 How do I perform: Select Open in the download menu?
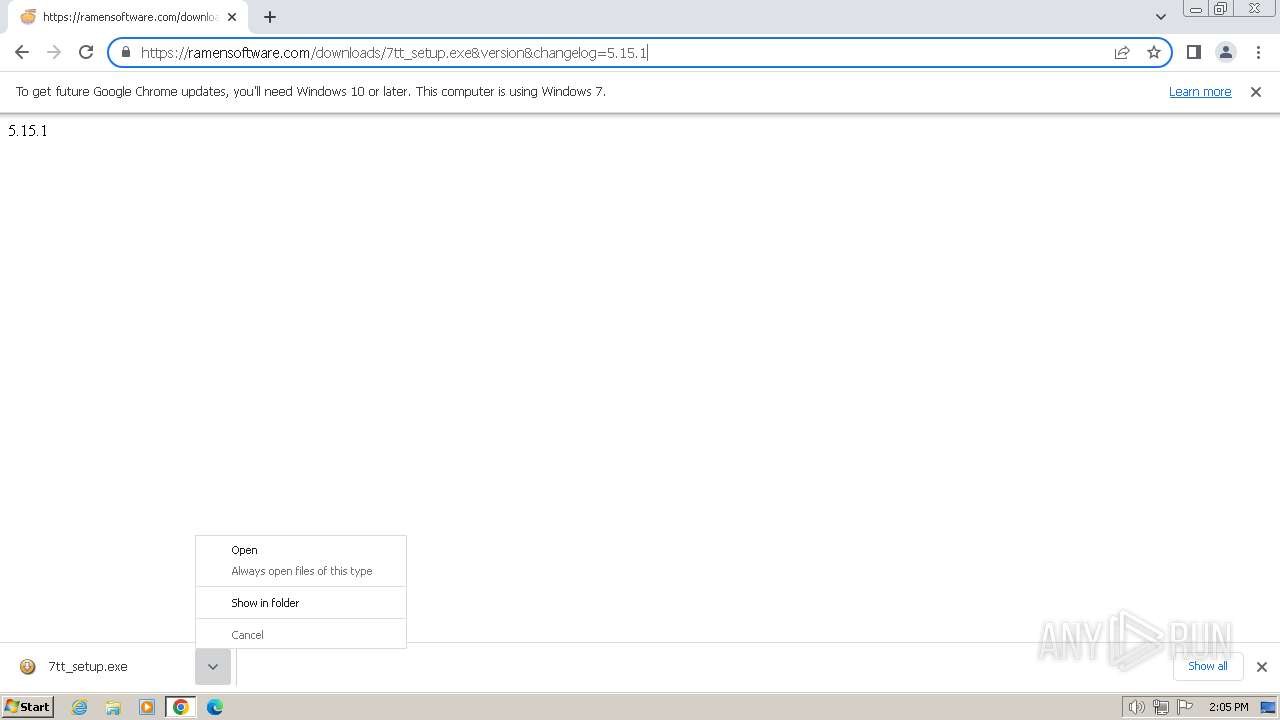pyautogui.click(x=301, y=550)
